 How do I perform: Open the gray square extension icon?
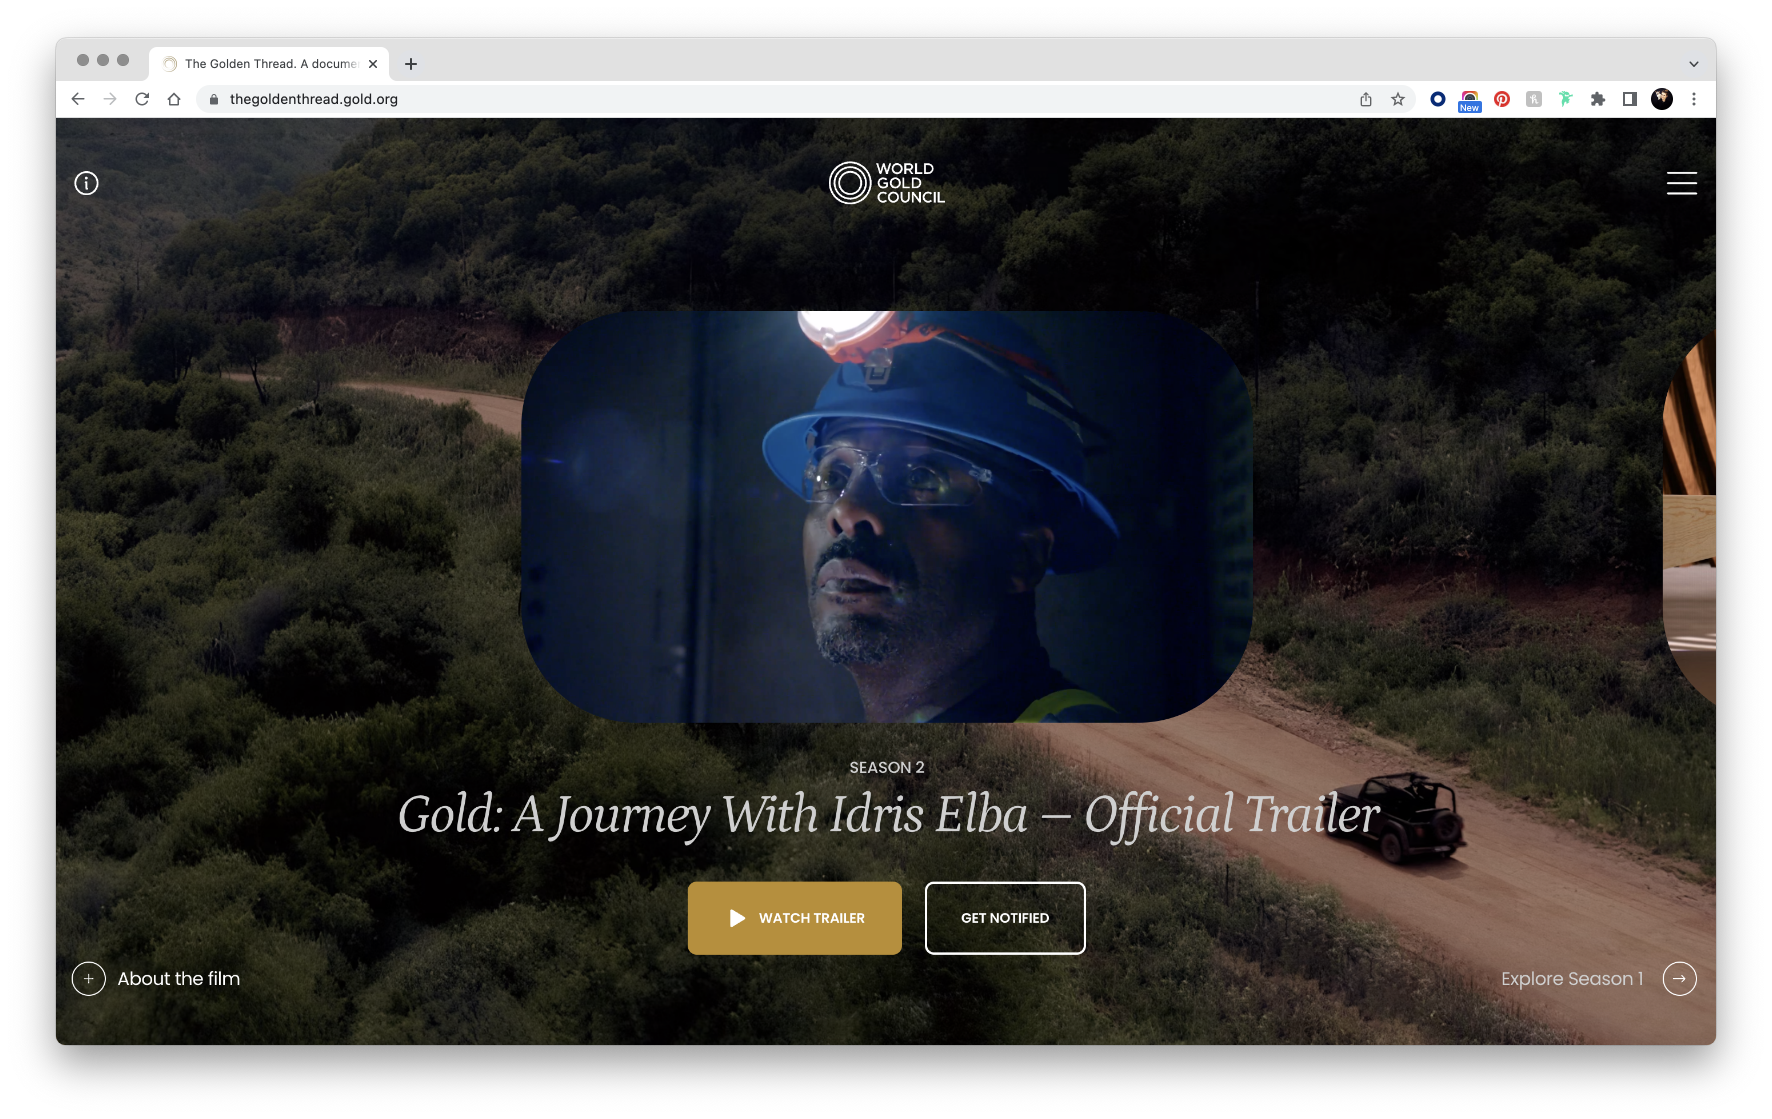[1534, 99]
